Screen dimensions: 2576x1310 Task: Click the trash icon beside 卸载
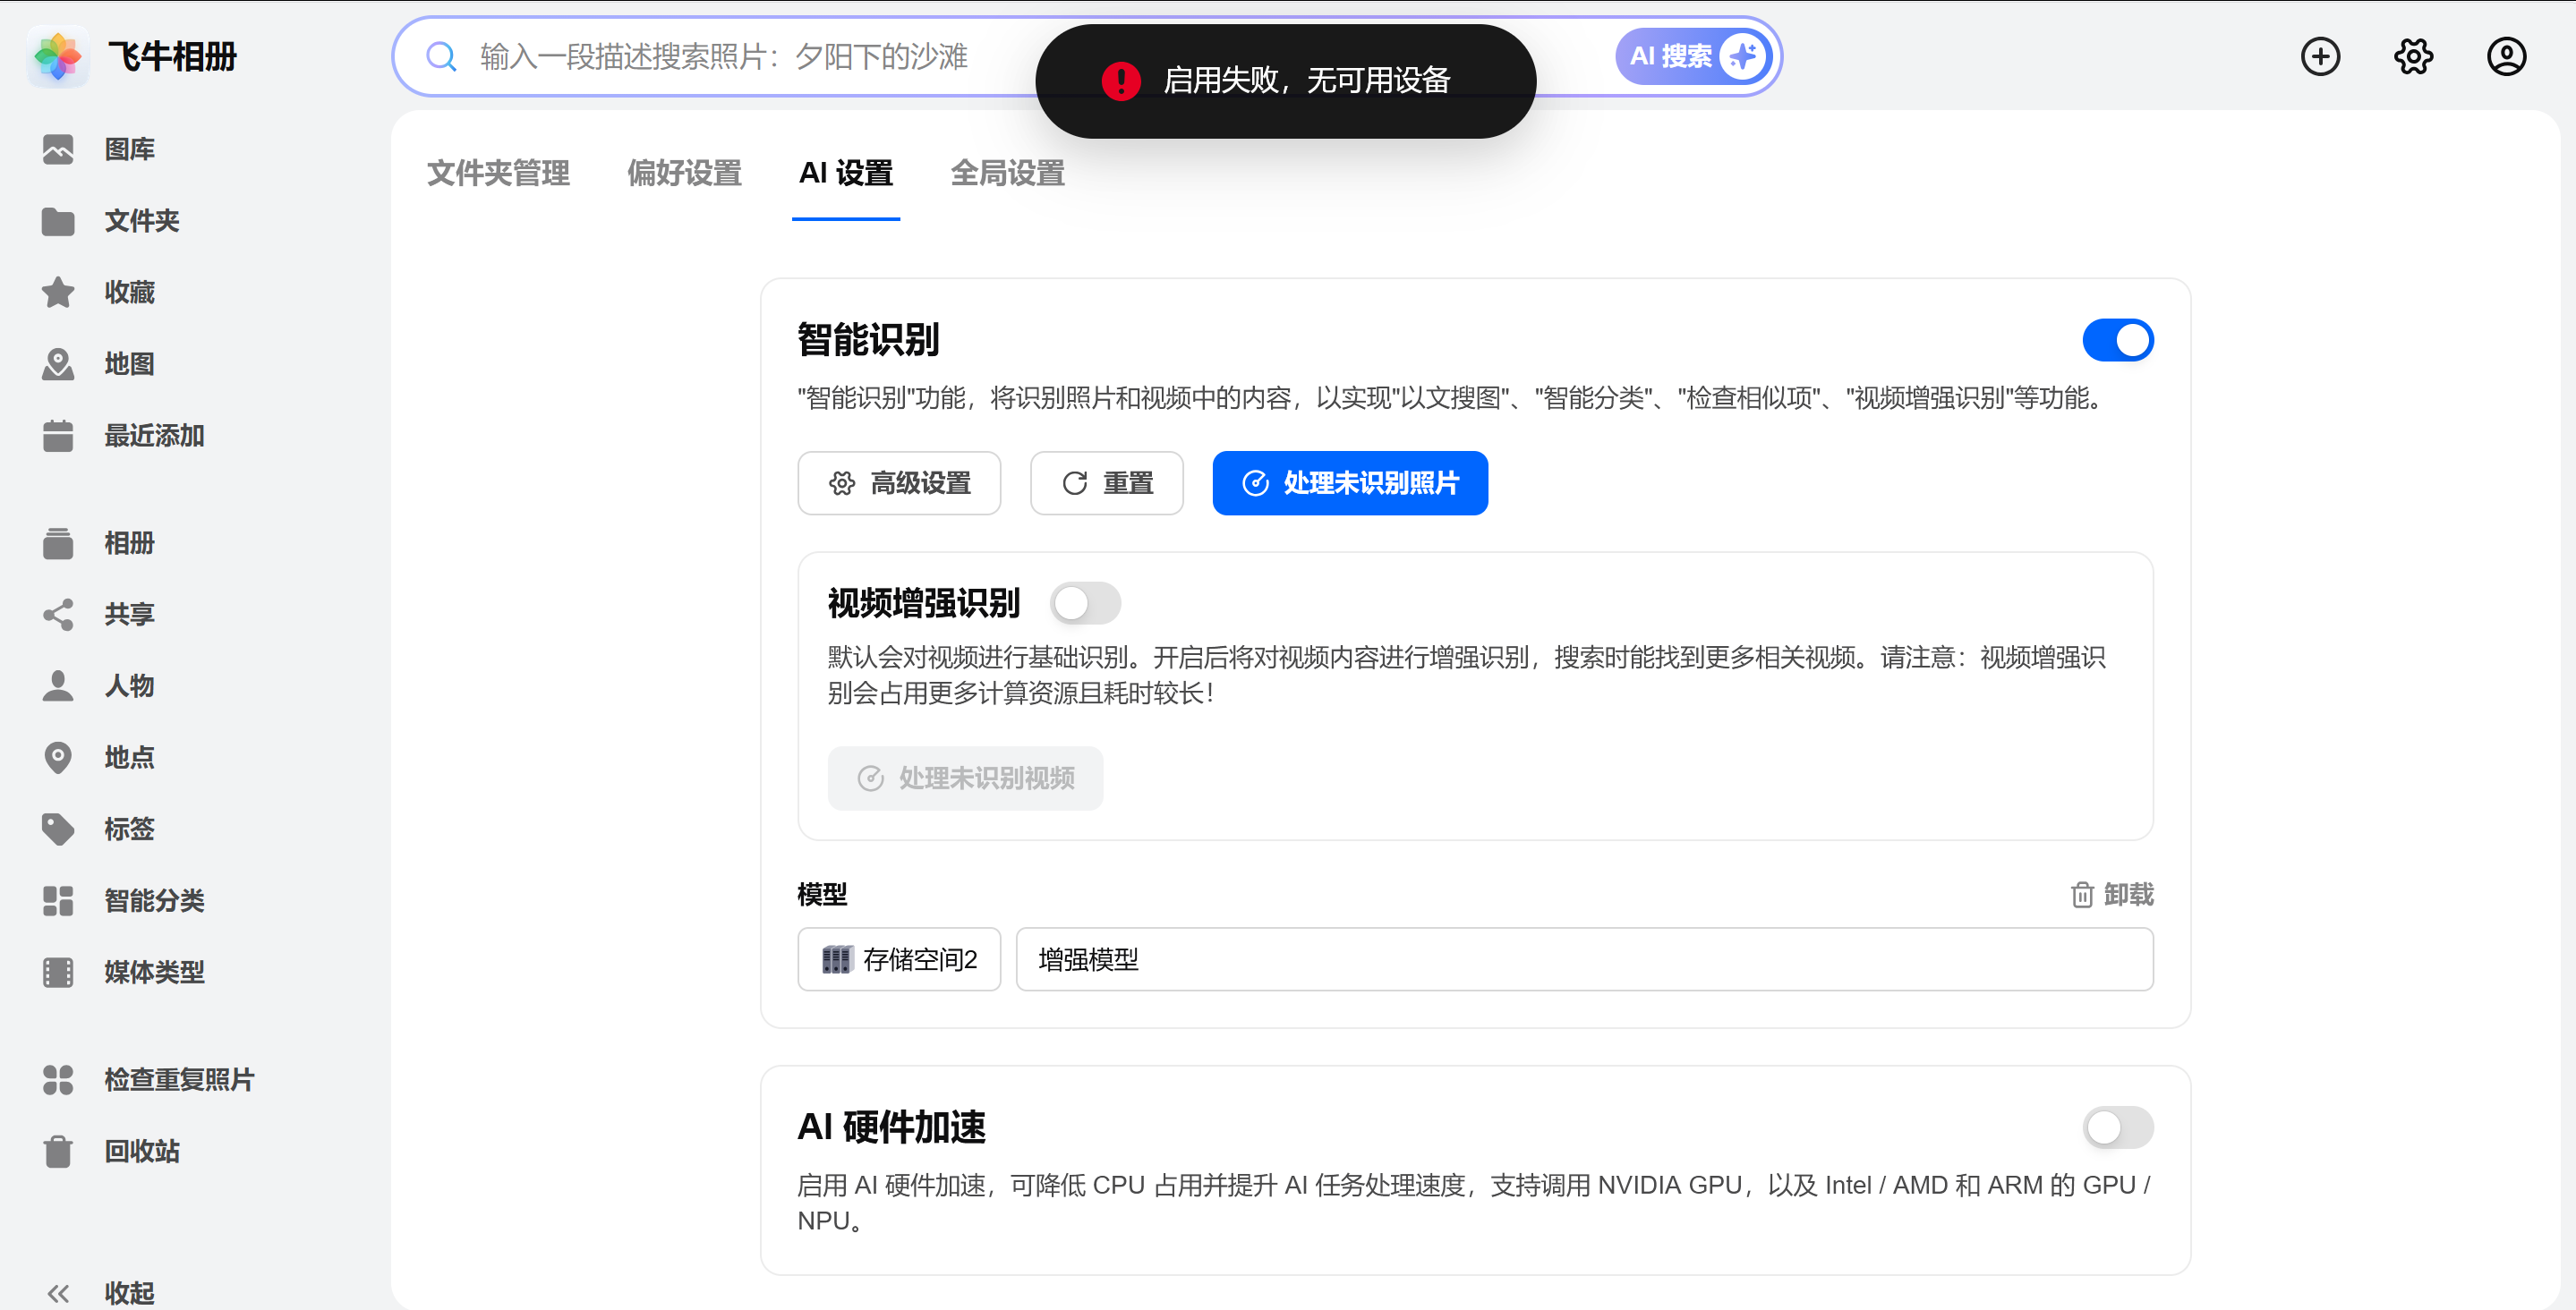pos(2082,895)
